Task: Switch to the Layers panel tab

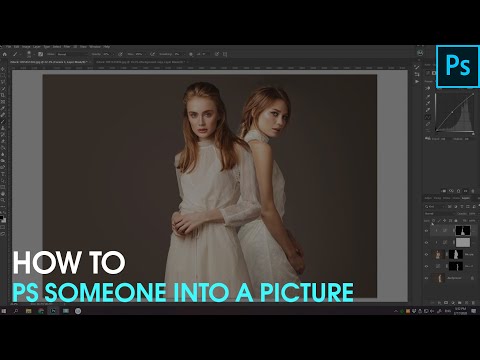Action: [x=465, y=198]
